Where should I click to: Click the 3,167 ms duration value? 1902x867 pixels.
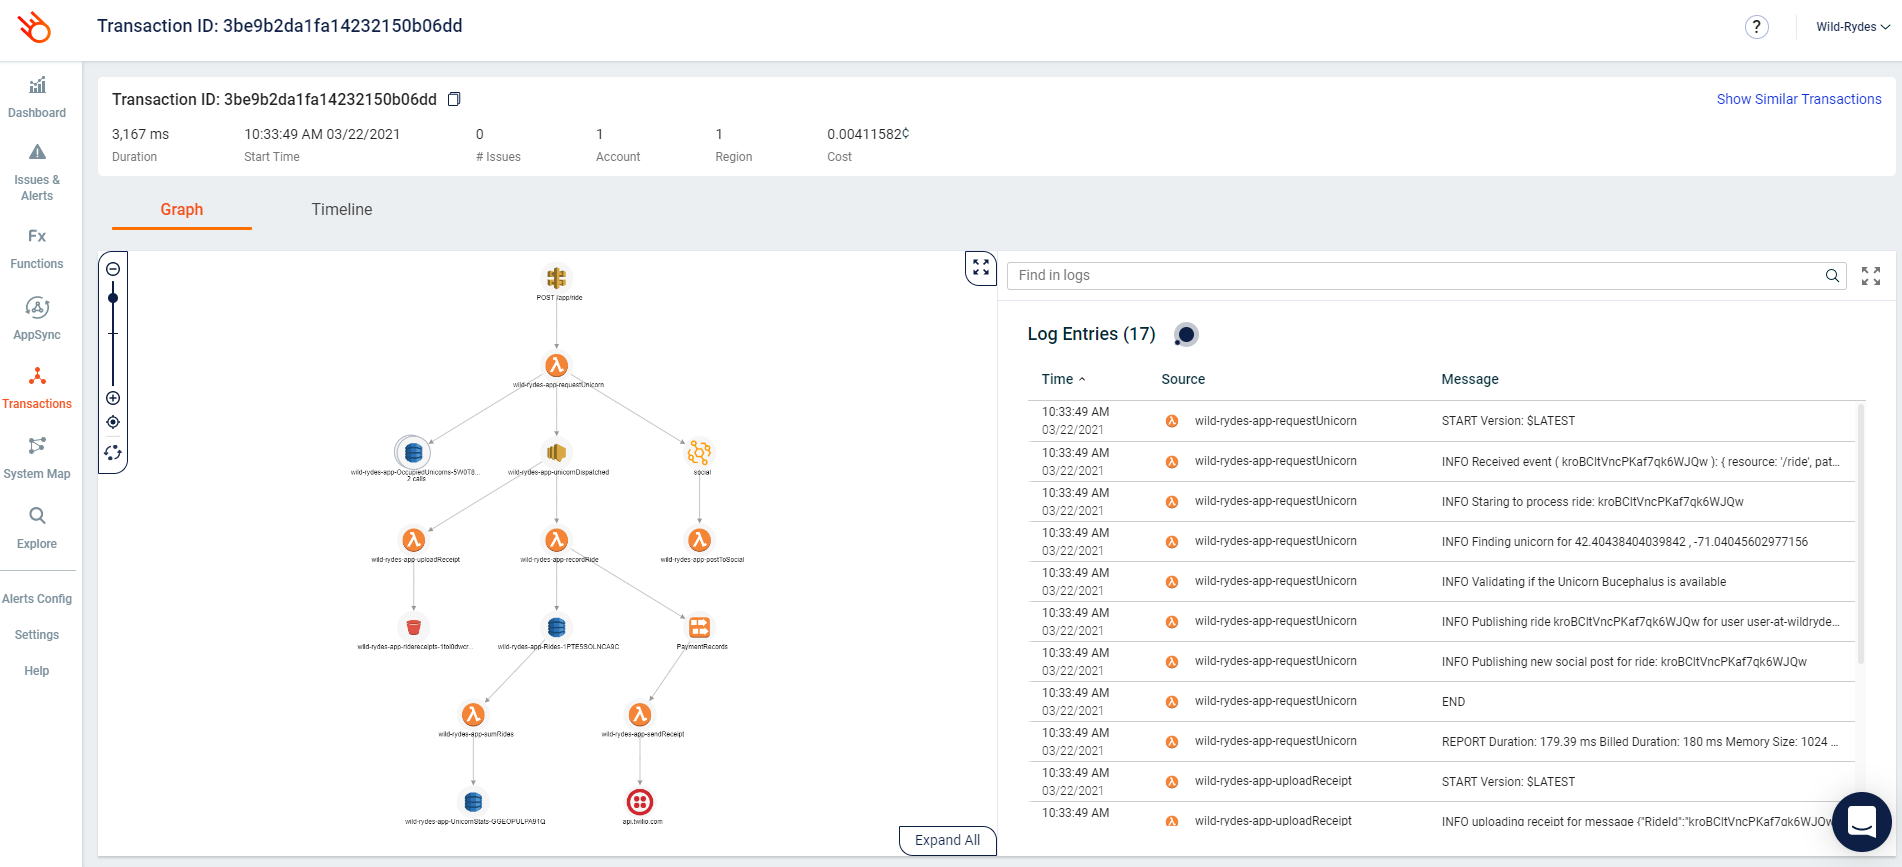pos(140,134)
